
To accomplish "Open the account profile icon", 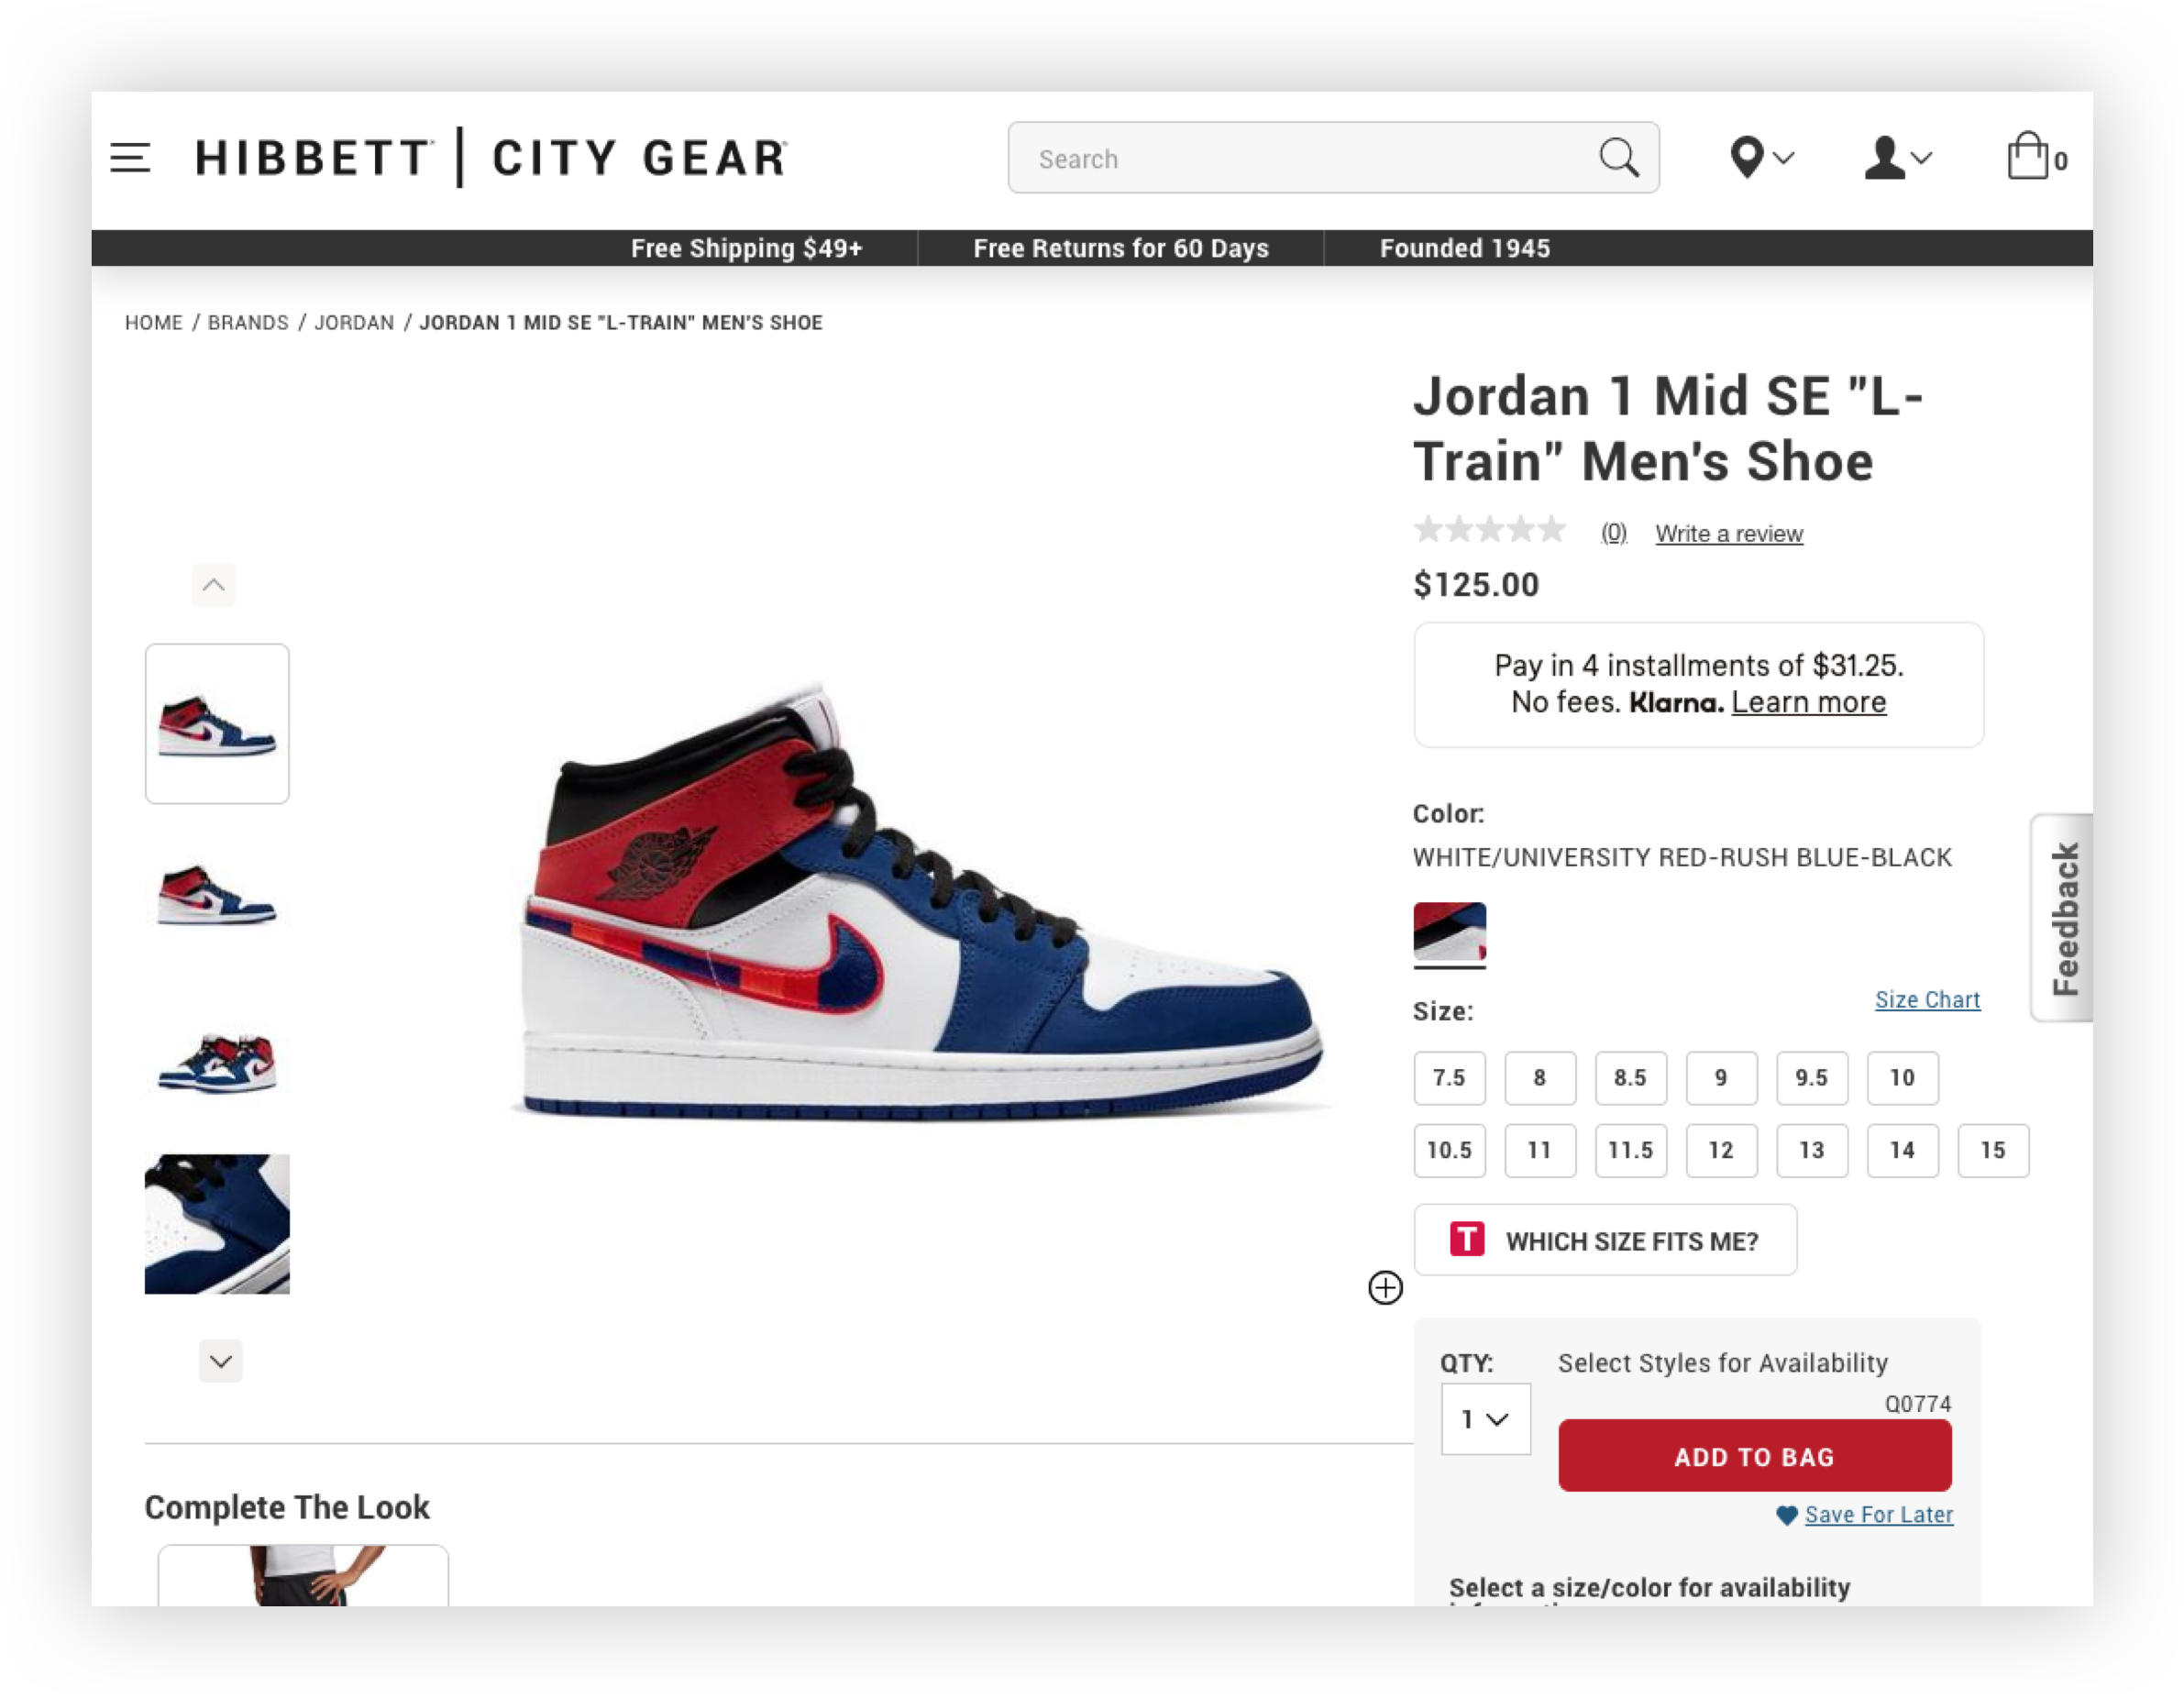I will click(1884, 157).
